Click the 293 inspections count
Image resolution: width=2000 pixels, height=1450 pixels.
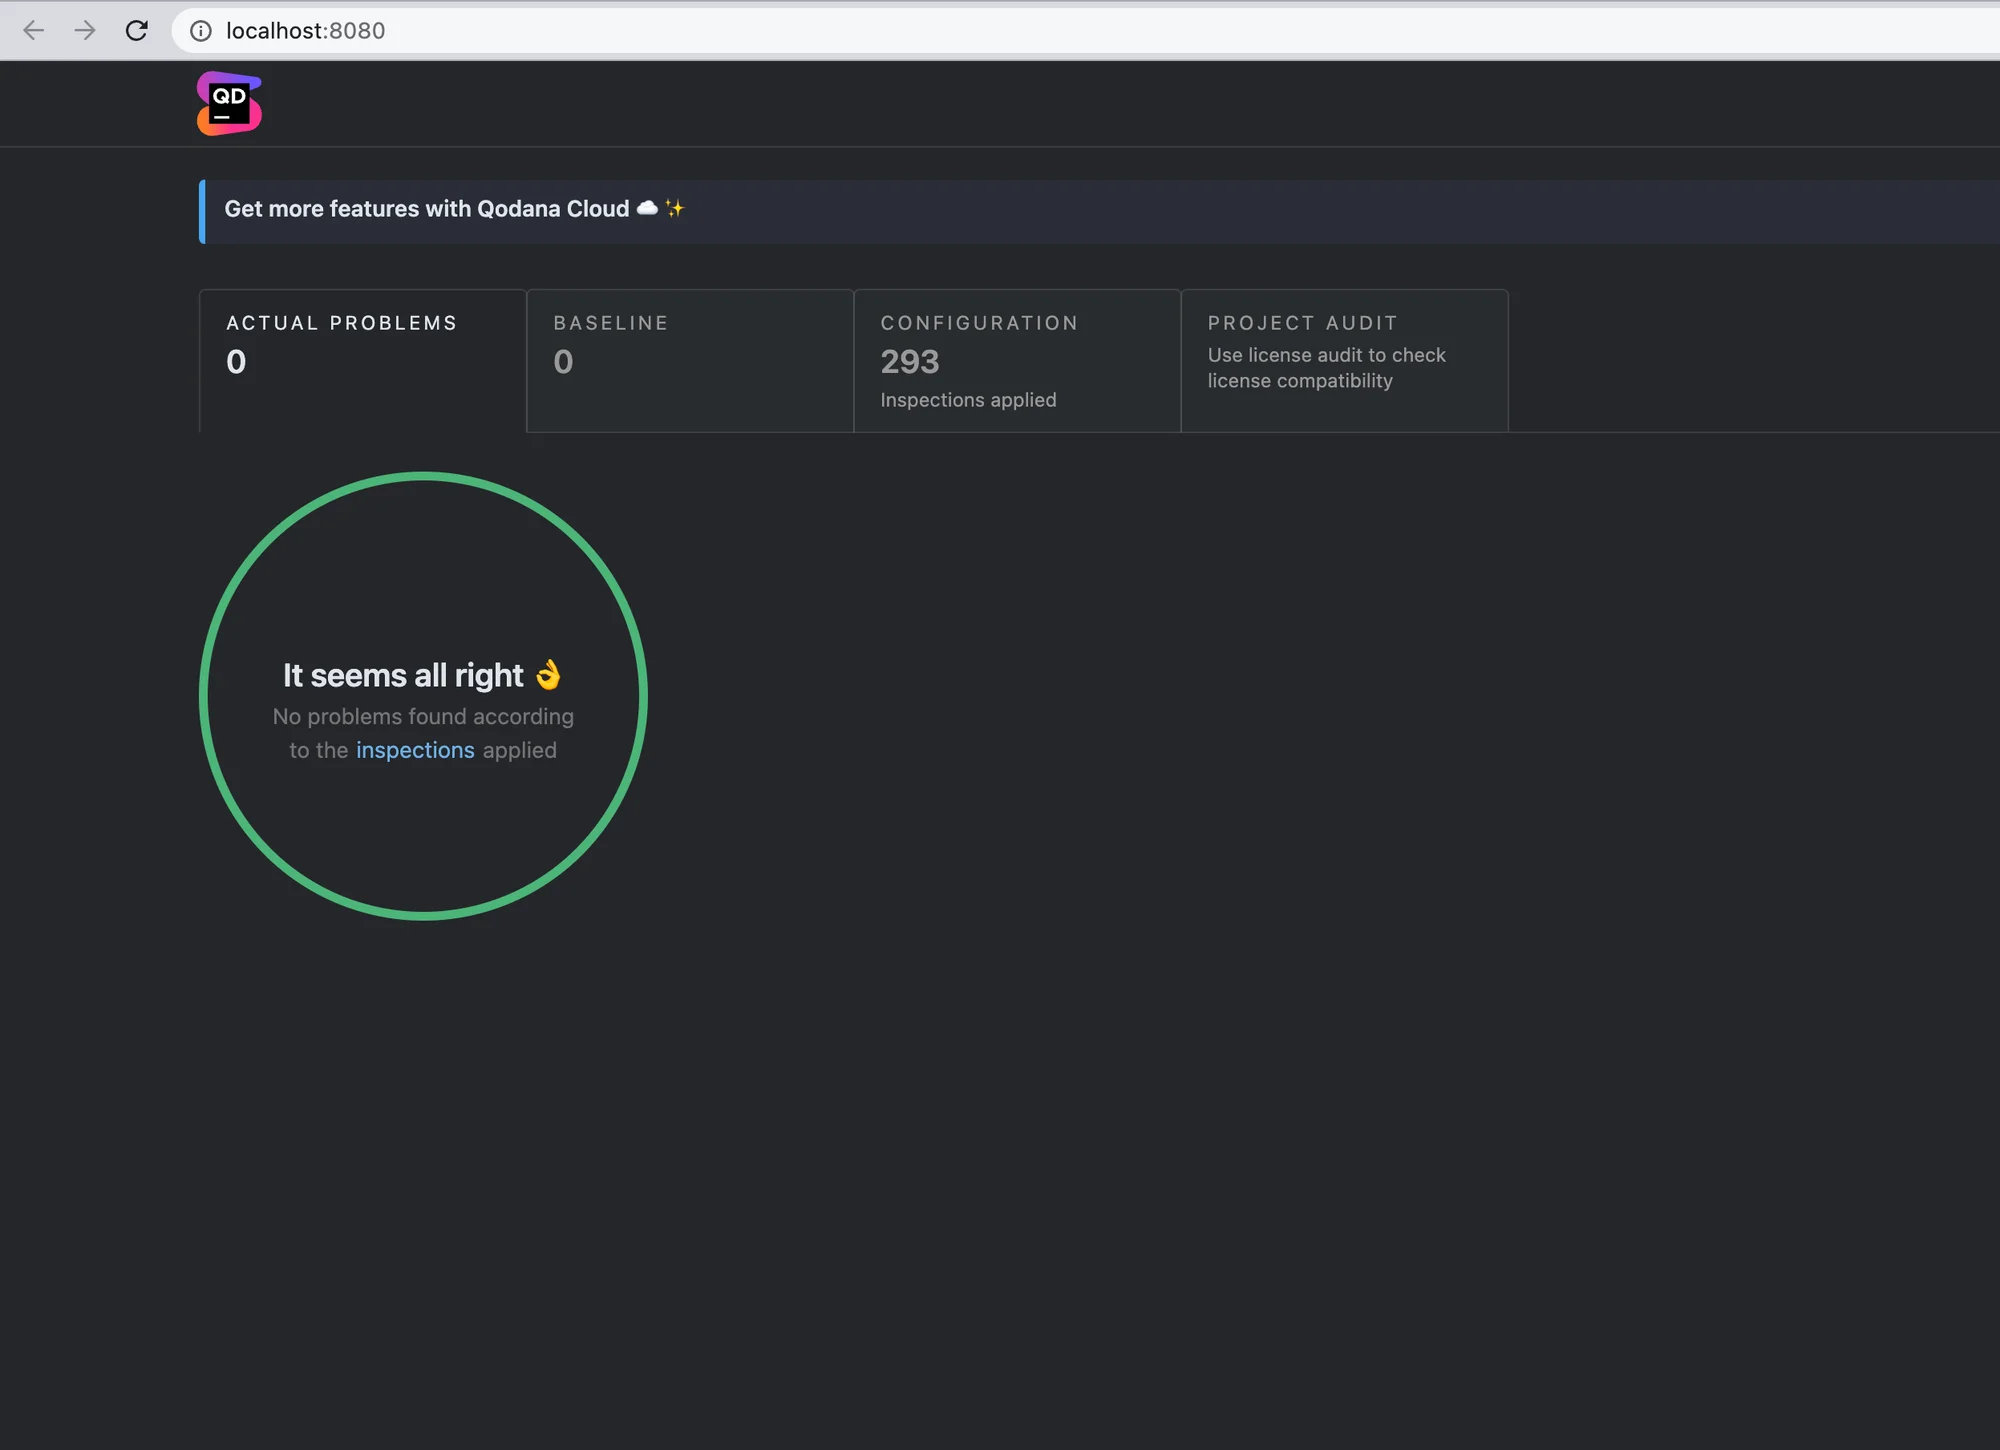pos(909,362)
